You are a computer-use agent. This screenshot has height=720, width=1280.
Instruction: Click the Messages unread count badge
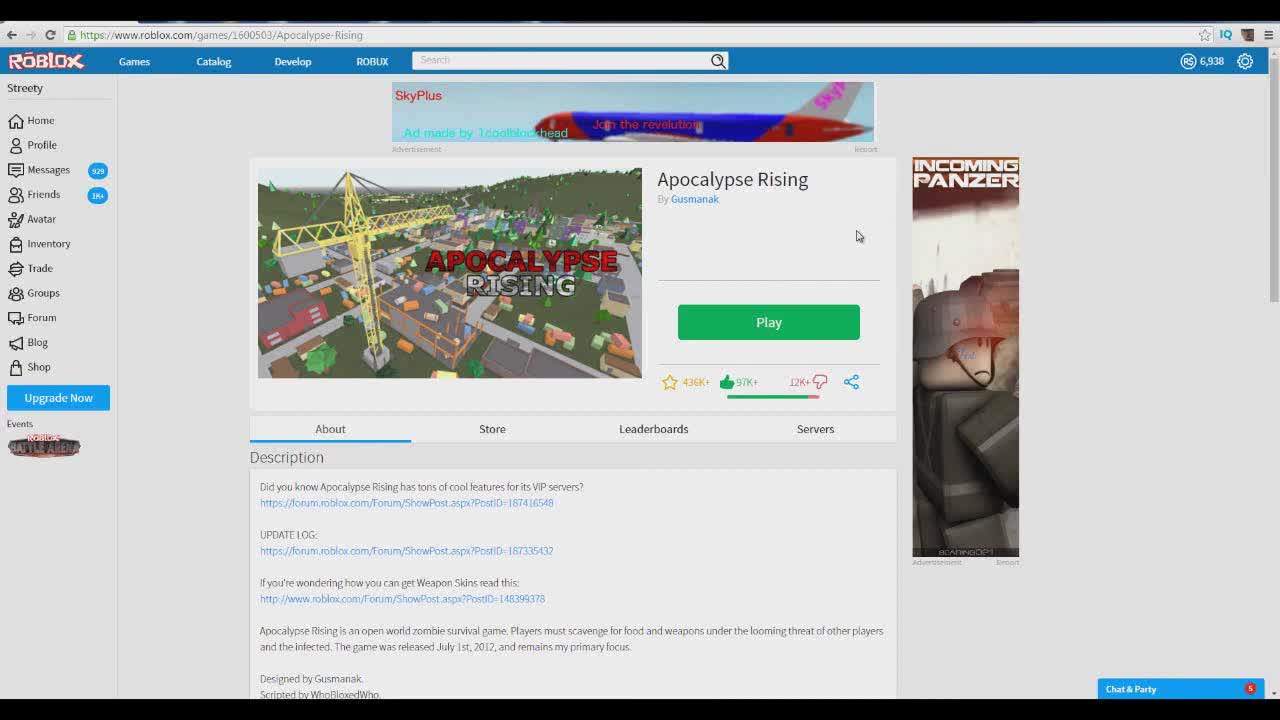[x=98, y=171]
